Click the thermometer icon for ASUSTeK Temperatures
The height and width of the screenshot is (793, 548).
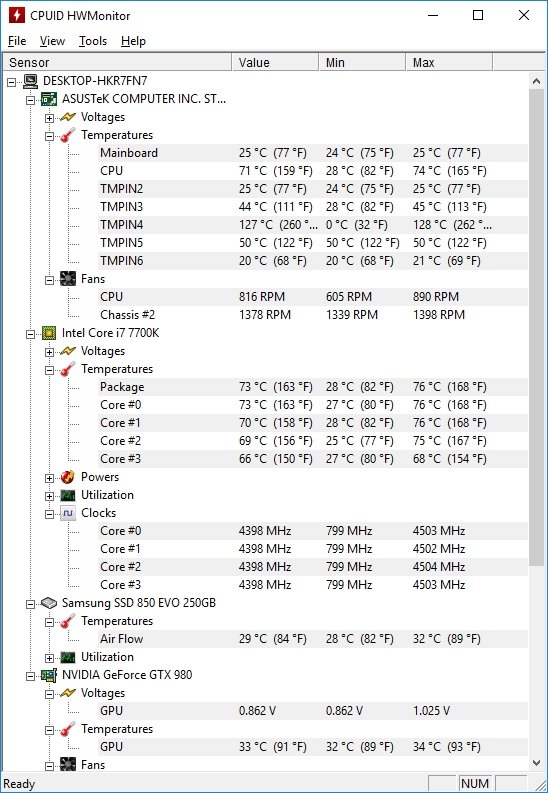point(68,136)
